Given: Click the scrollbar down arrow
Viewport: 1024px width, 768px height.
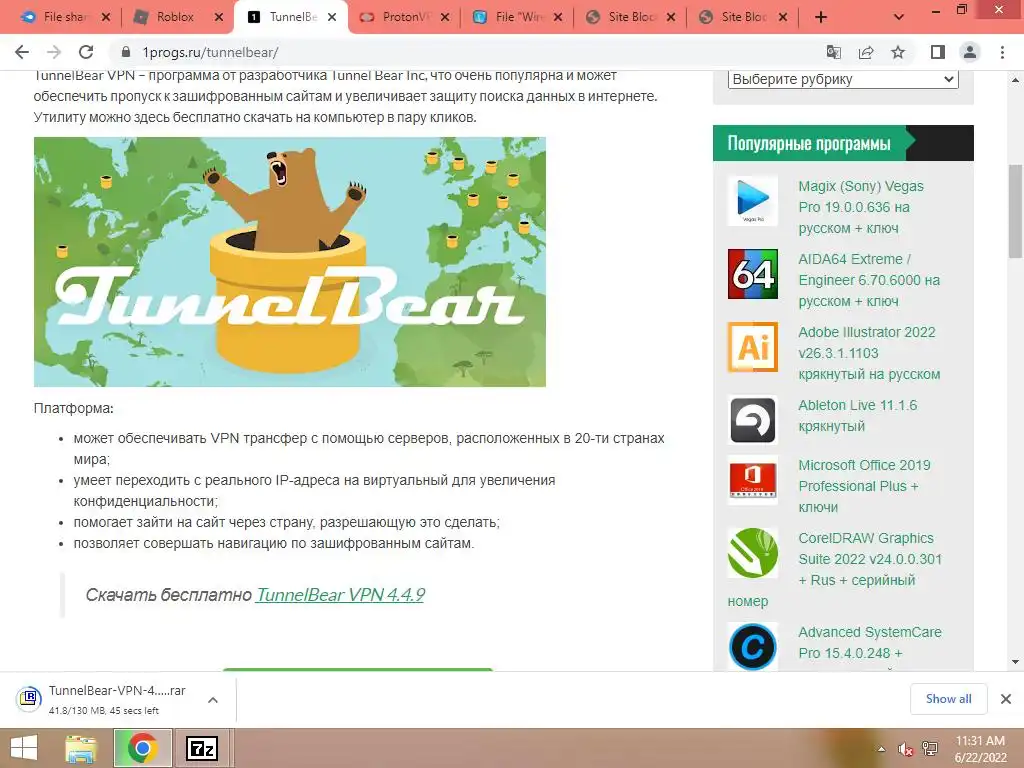Looking at the screenshot, I should (x=1016, y=662).
